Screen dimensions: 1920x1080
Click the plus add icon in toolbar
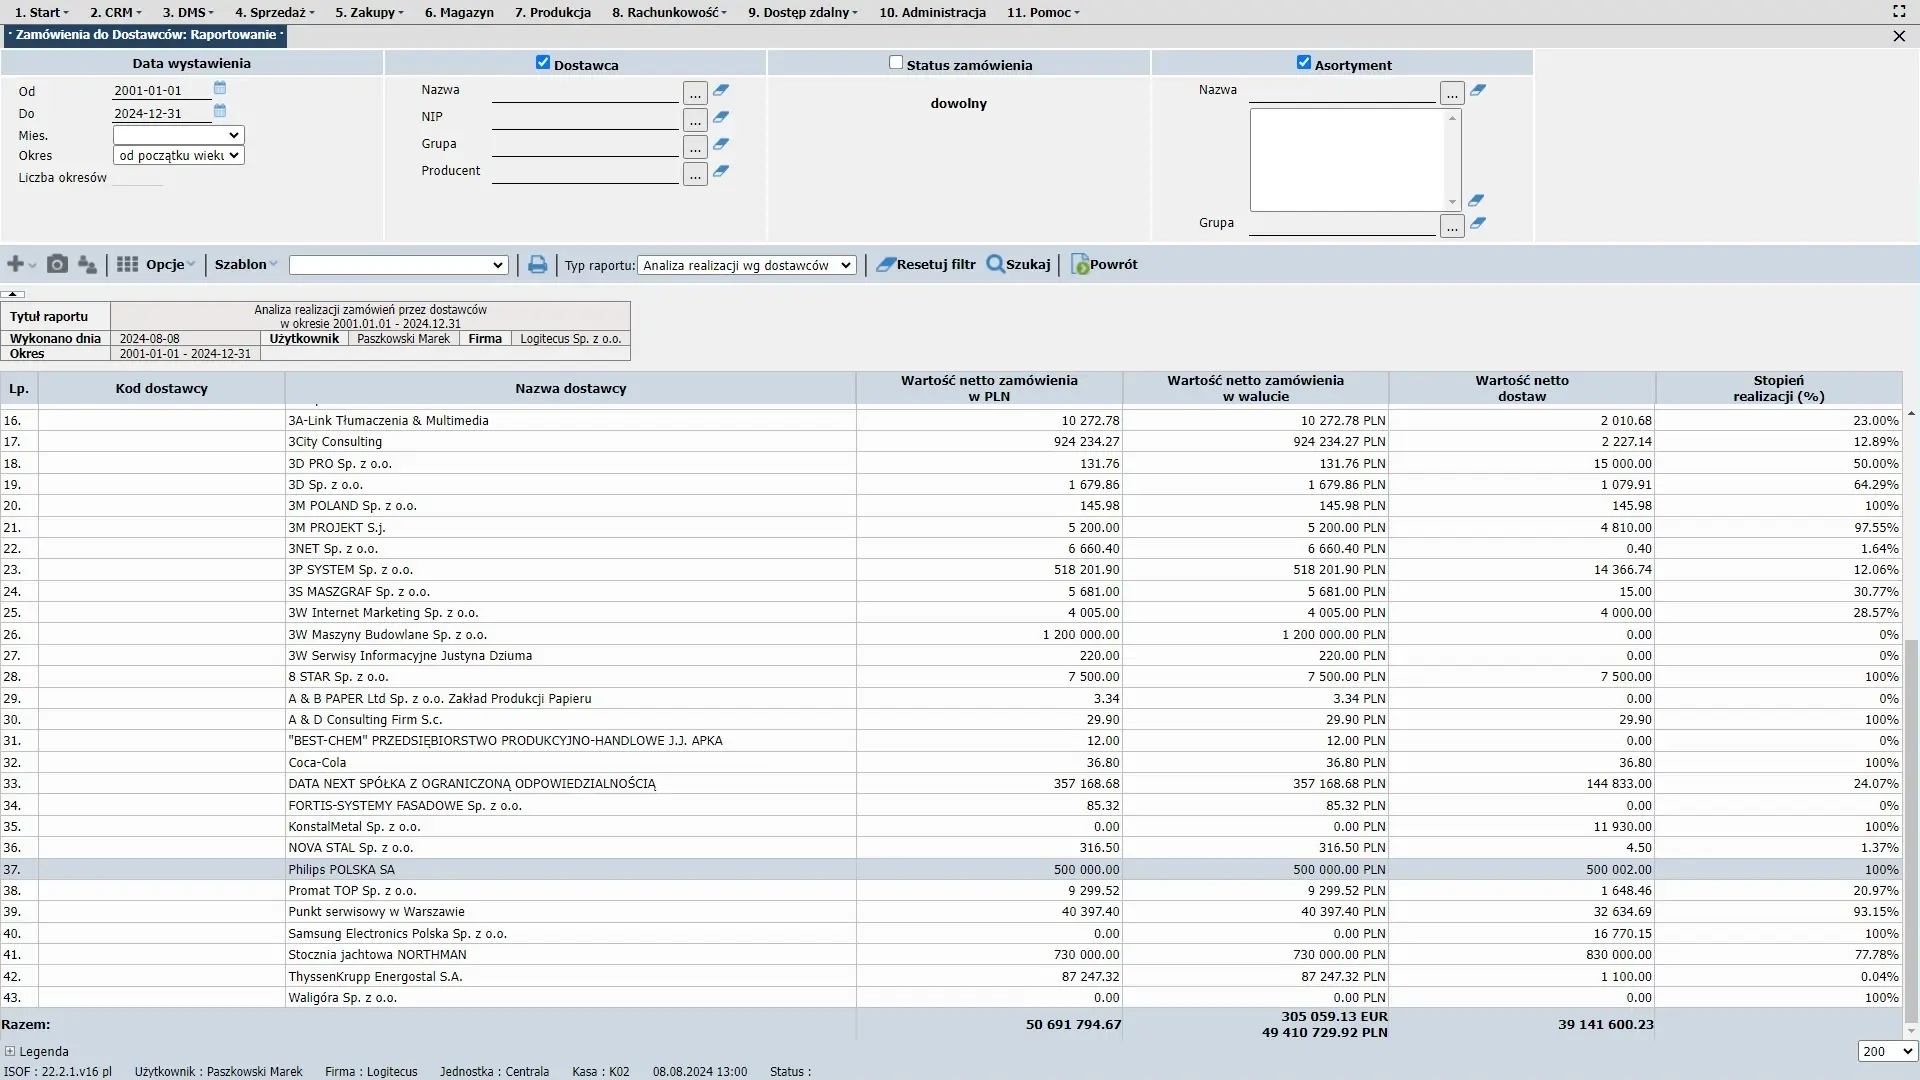coord(15,264)
